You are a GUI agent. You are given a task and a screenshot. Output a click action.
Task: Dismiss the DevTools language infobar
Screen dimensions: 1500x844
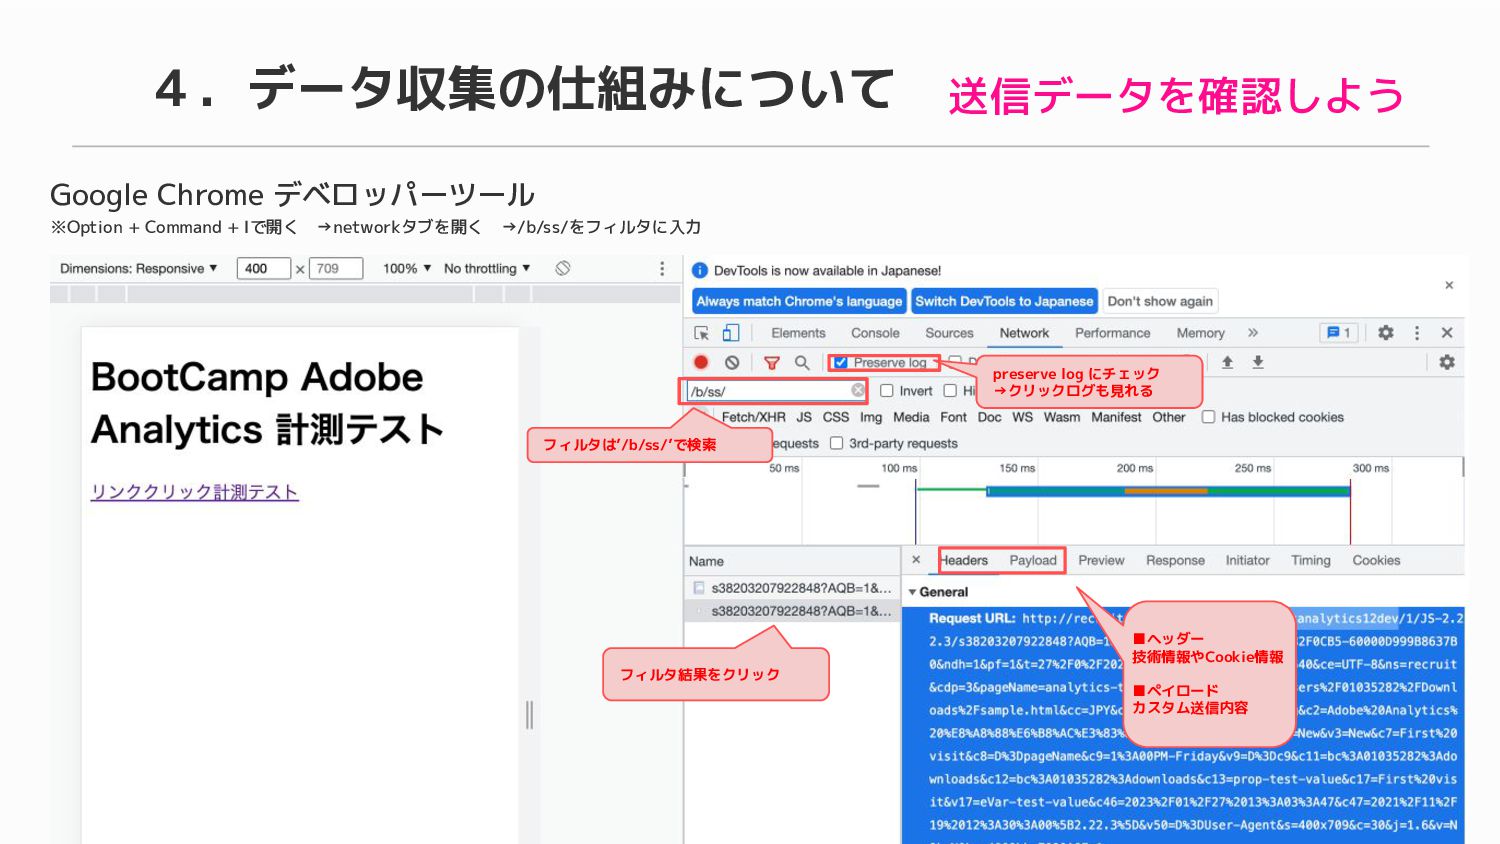pos(1449,286)
